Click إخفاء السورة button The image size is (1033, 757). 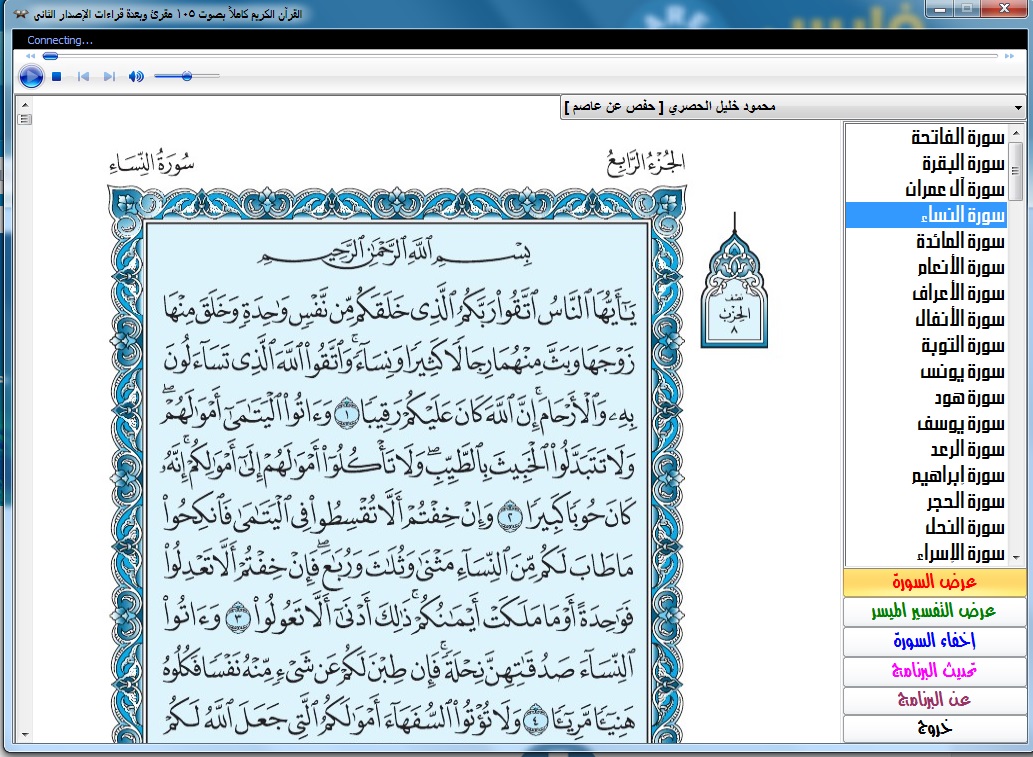[935, 641]
